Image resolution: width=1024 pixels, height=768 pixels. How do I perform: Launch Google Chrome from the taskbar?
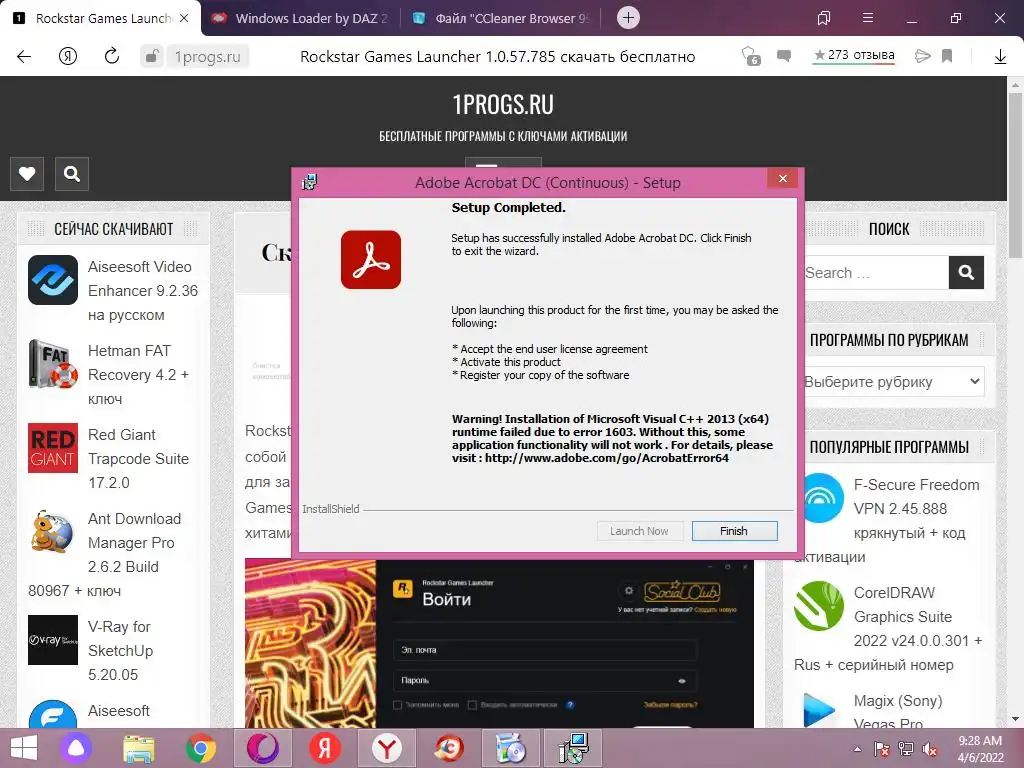[x=200, y=748]
